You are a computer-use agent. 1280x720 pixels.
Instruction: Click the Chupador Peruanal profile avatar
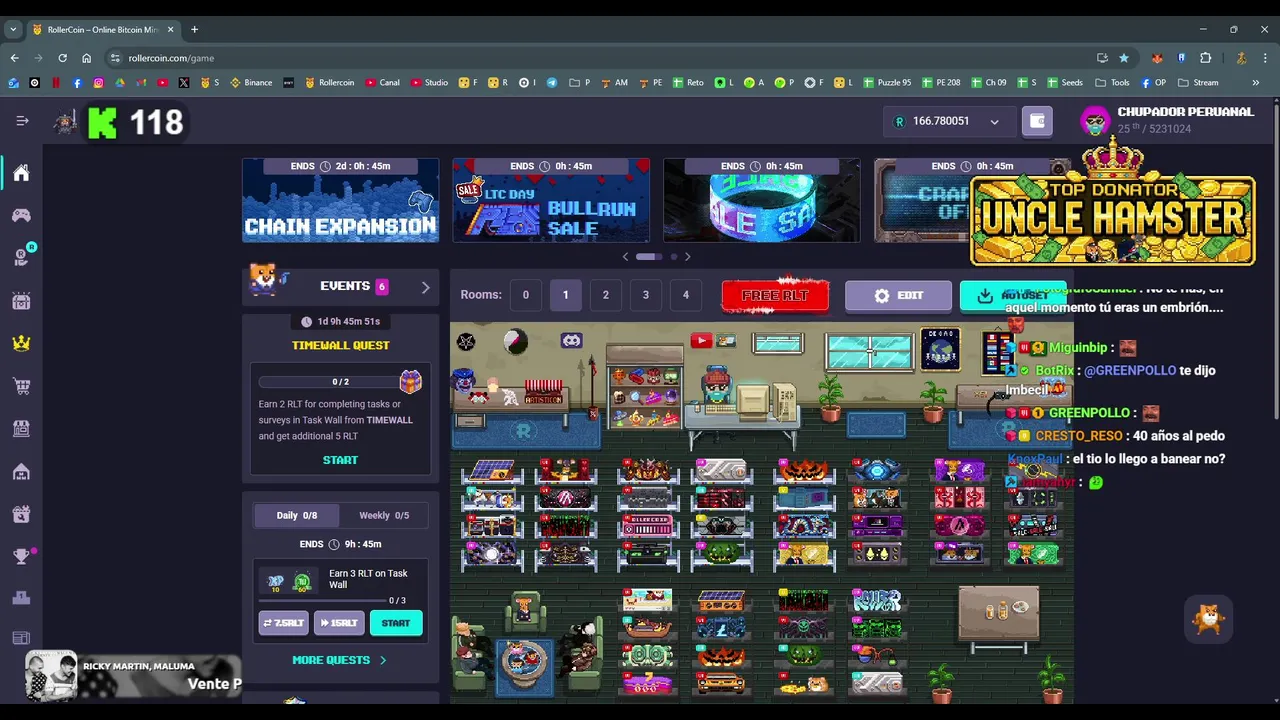pyautogui.click(x=1096, y=121)
